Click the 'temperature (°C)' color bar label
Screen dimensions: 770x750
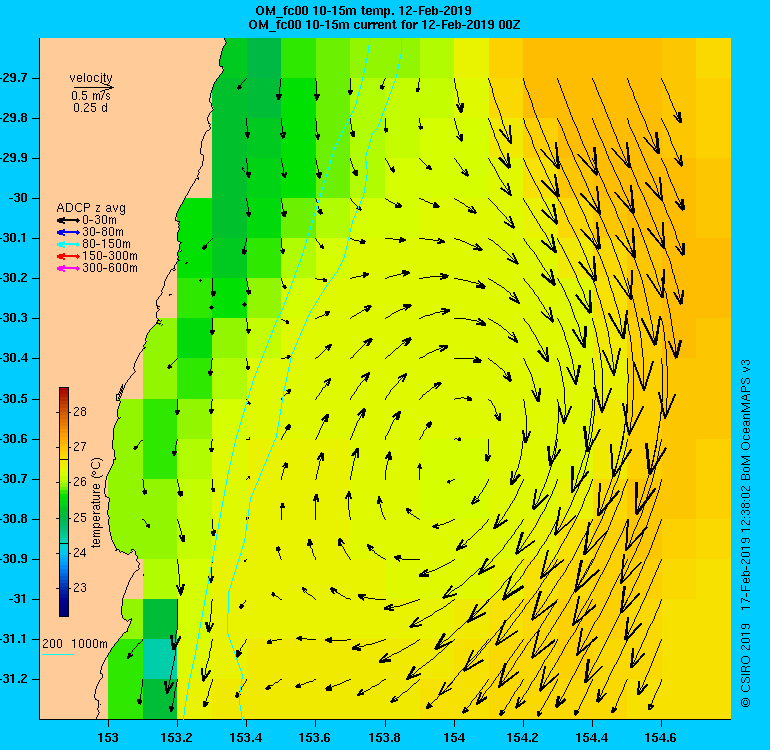tap(96, 502)
